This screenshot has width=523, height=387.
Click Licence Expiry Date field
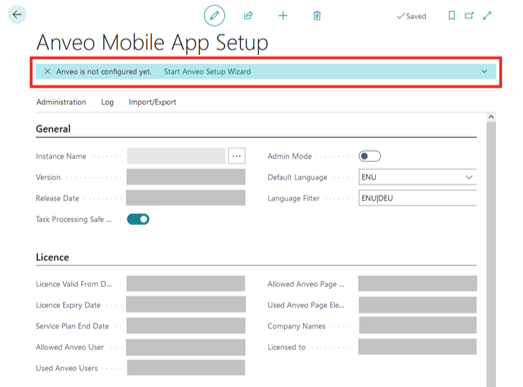click(x=186, y=304)
